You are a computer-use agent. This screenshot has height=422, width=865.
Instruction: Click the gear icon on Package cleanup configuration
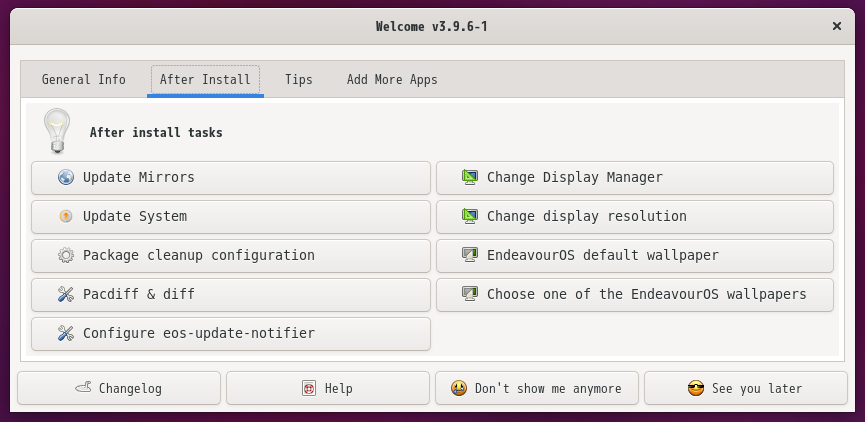point(66,255)
